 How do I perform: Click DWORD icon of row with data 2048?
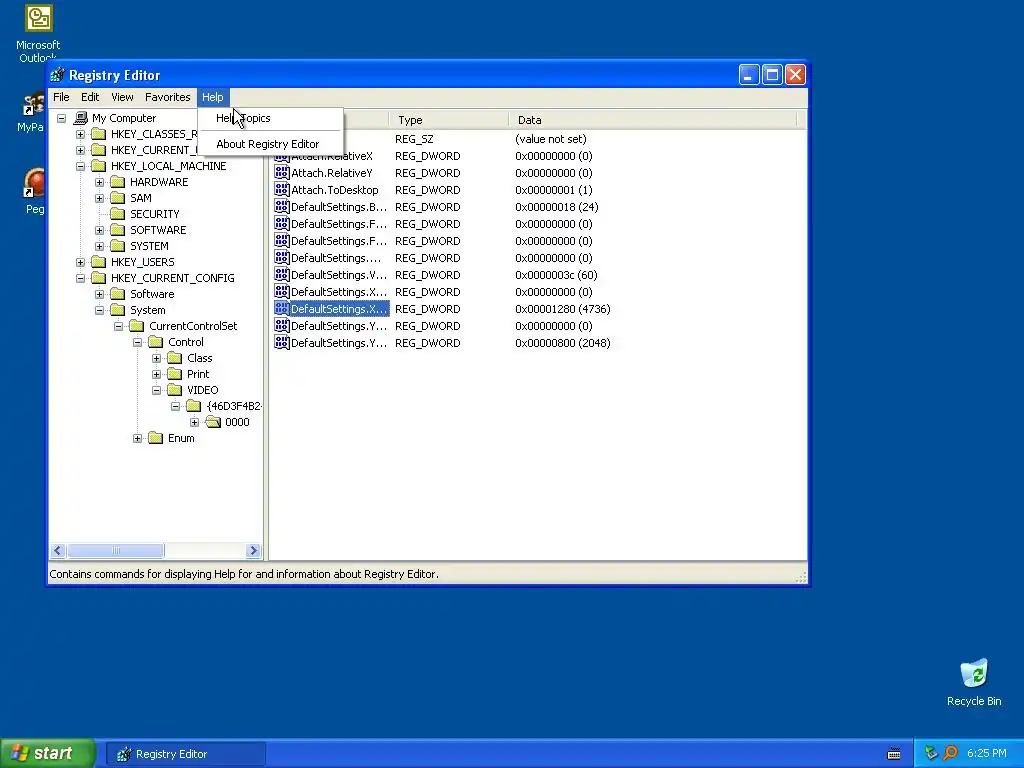point(281,342)
